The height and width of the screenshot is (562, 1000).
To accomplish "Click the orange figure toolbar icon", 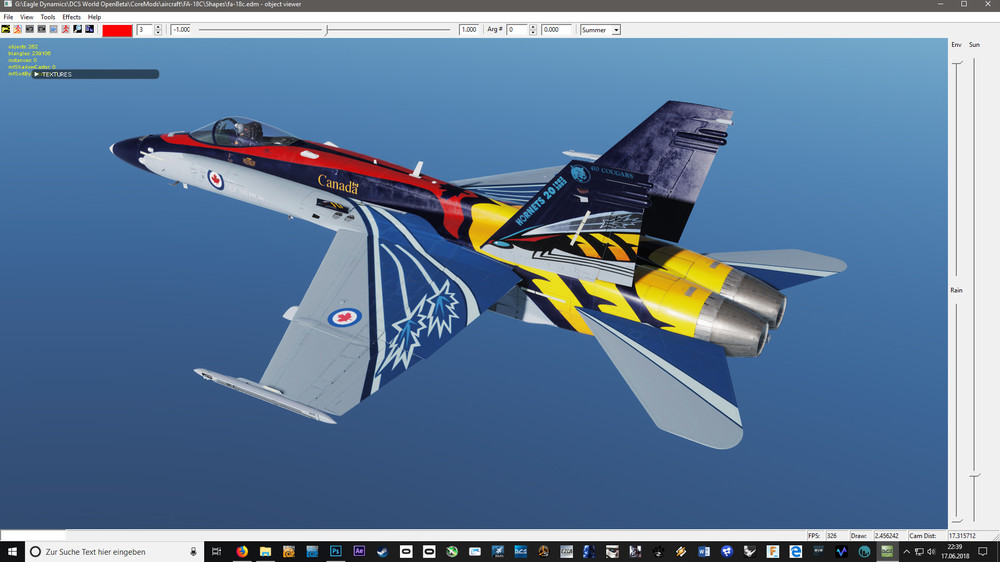I will point(18,29).
